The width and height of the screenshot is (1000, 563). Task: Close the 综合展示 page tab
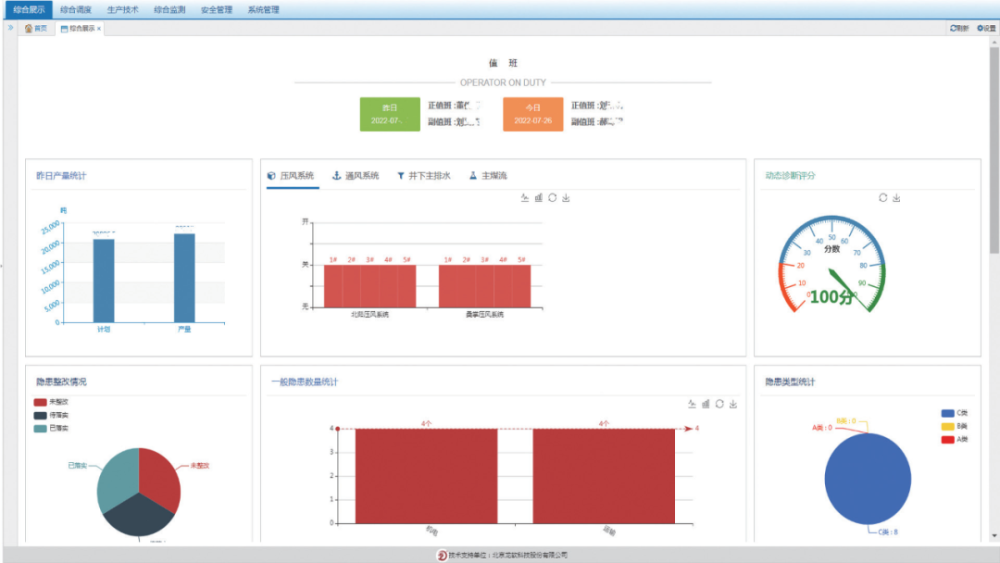pyautogui.click(x=99, y=29)
